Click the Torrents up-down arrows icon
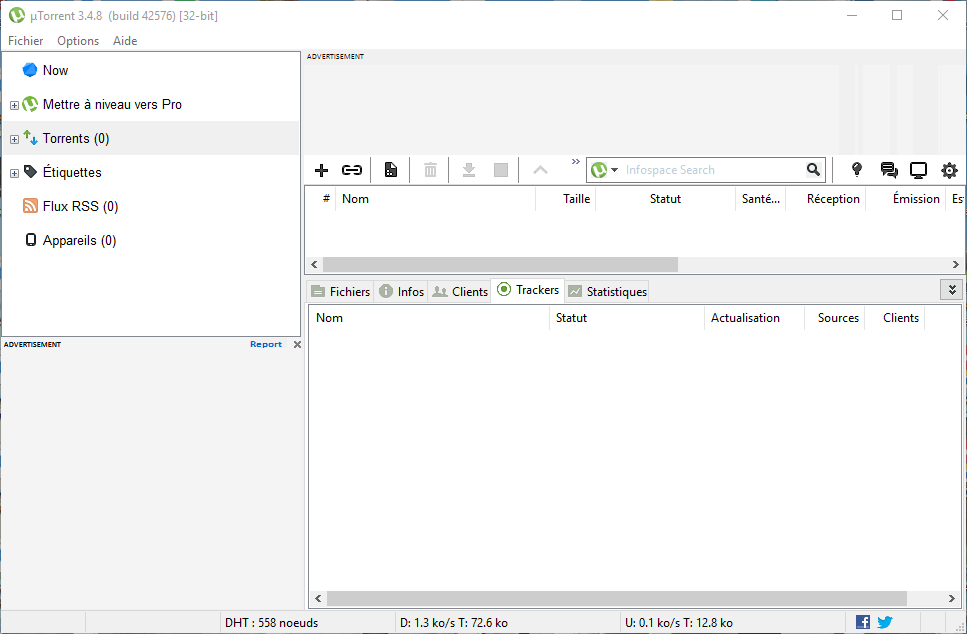Image resolution: width=967 pixels, height=634 pixels. click(x=30, y=137)
